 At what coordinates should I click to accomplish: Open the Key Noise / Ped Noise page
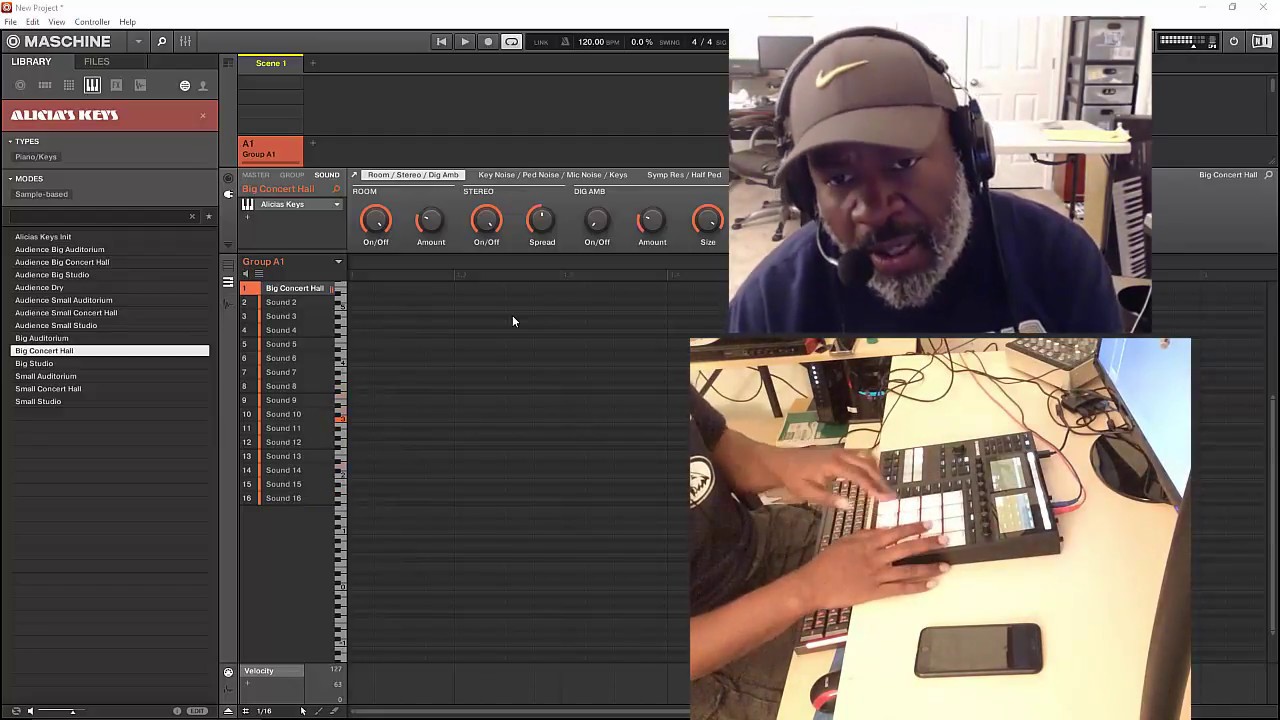tap(552, 175)
